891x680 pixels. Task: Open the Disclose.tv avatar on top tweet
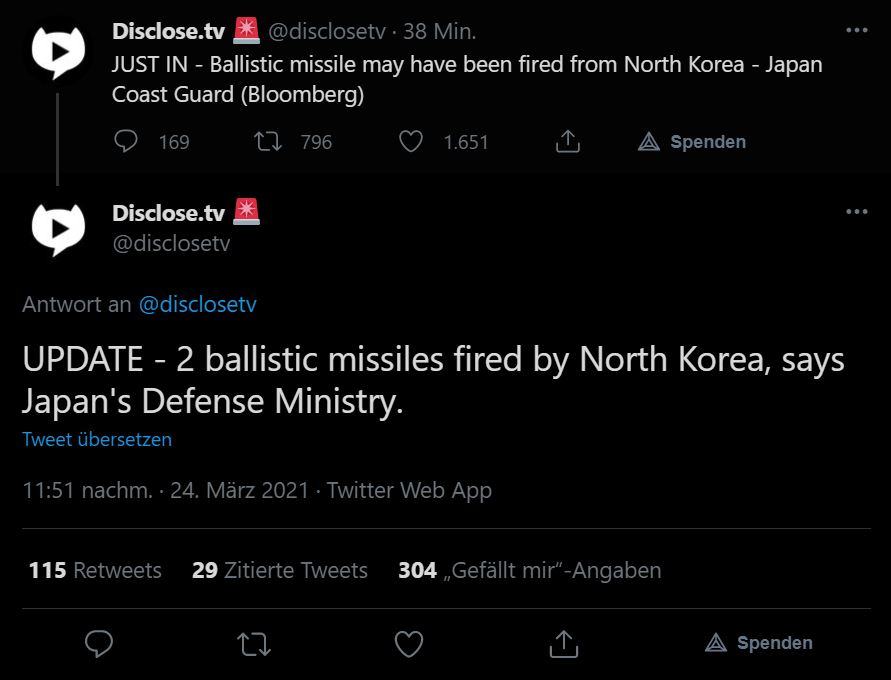pos(58,52)
